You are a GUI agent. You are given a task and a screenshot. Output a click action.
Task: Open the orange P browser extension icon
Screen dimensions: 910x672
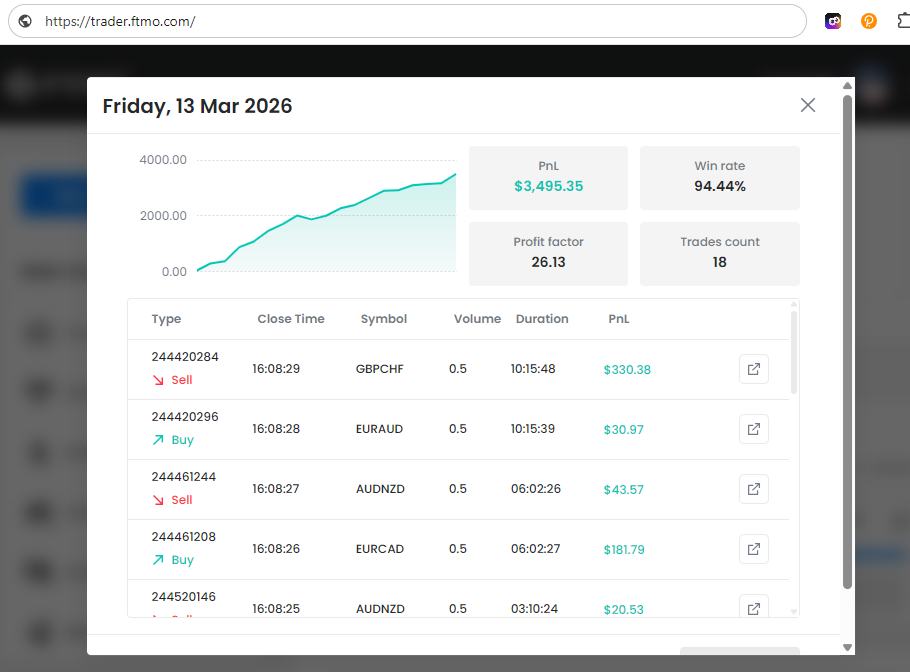point(868,21)
